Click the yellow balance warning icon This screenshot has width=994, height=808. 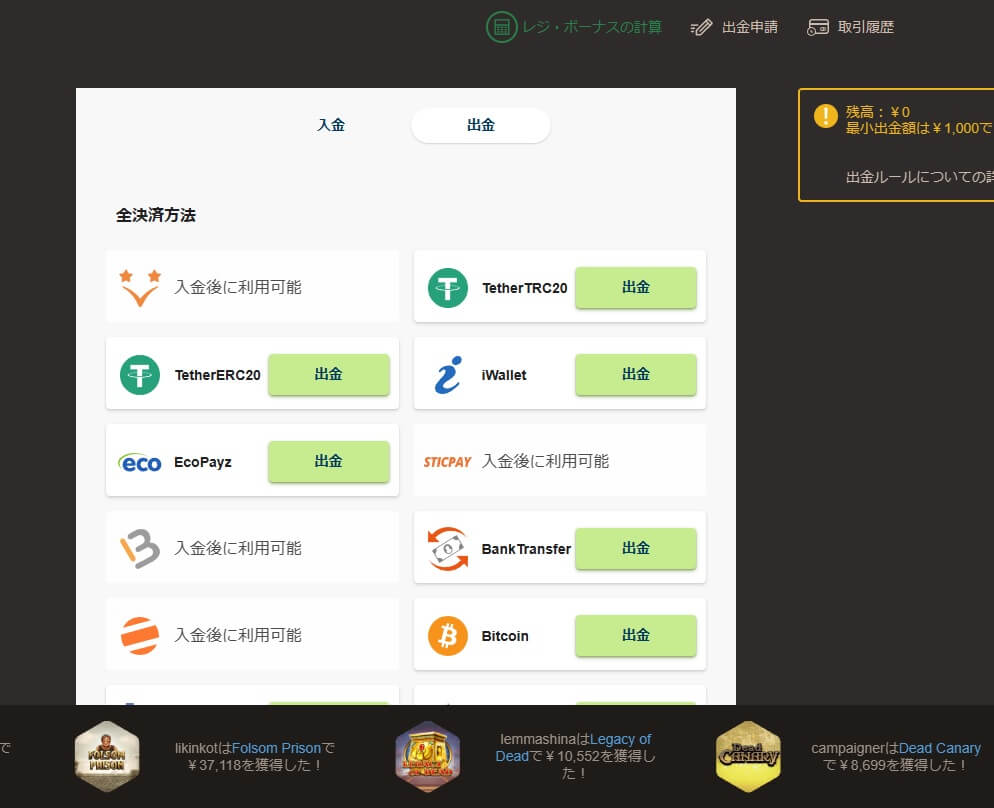(x=825, y=116)
